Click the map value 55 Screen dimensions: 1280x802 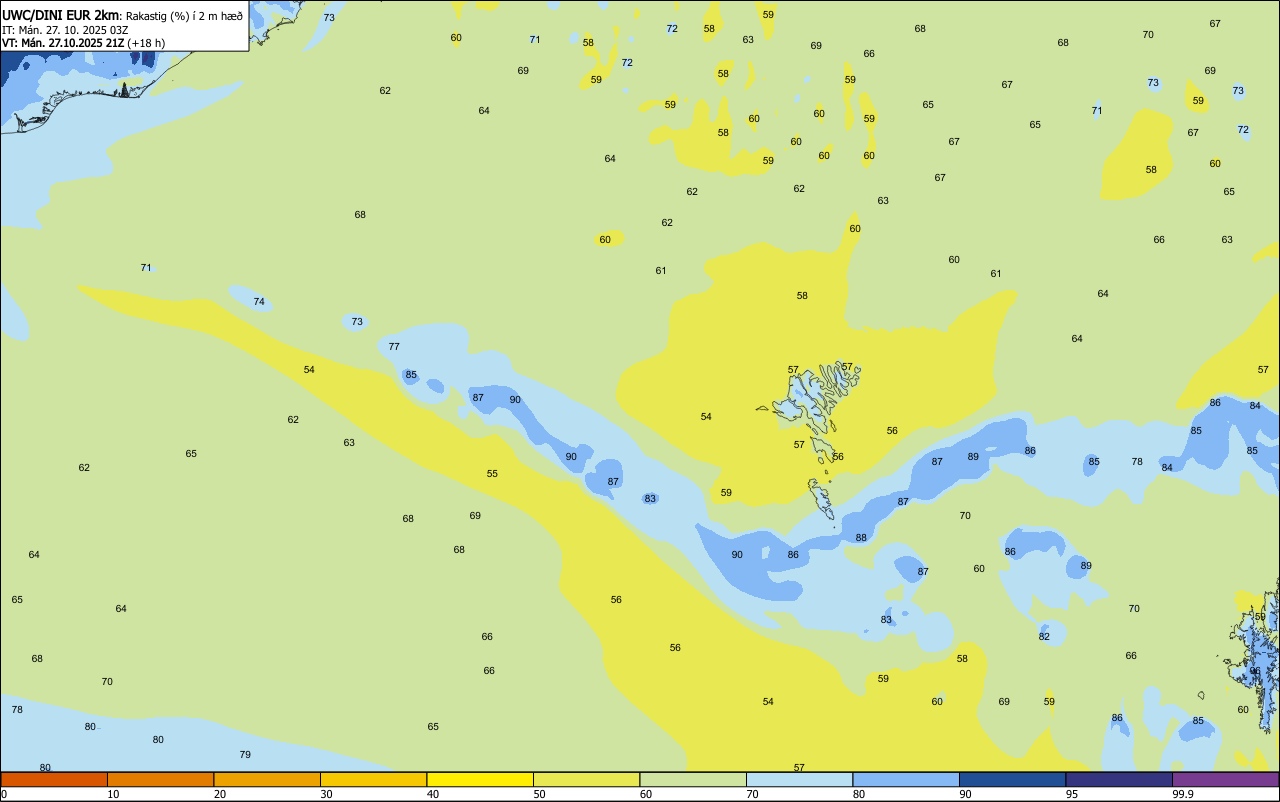coord(492,473)
